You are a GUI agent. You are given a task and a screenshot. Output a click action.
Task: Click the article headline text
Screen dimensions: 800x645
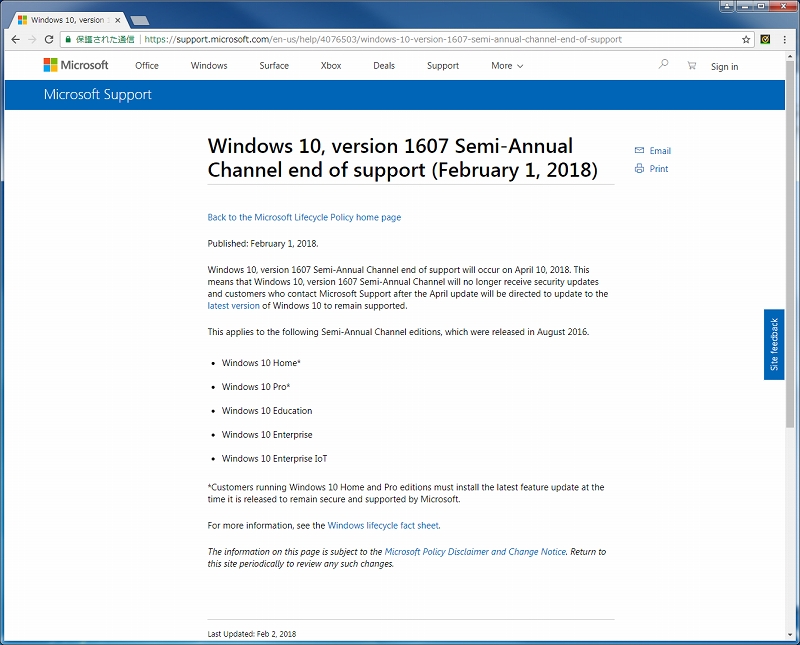pyautogui.click(x=403, y=158)
